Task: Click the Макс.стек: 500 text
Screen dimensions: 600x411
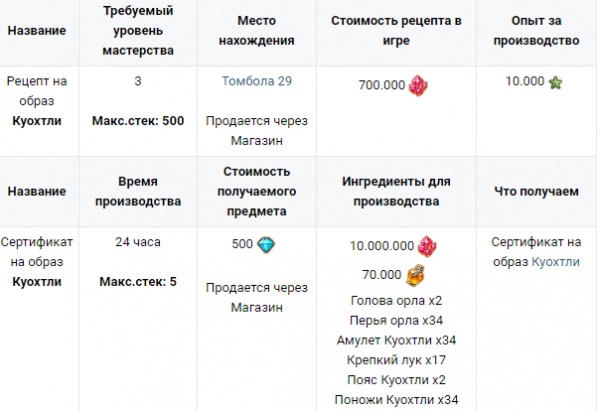Action: 144,121
